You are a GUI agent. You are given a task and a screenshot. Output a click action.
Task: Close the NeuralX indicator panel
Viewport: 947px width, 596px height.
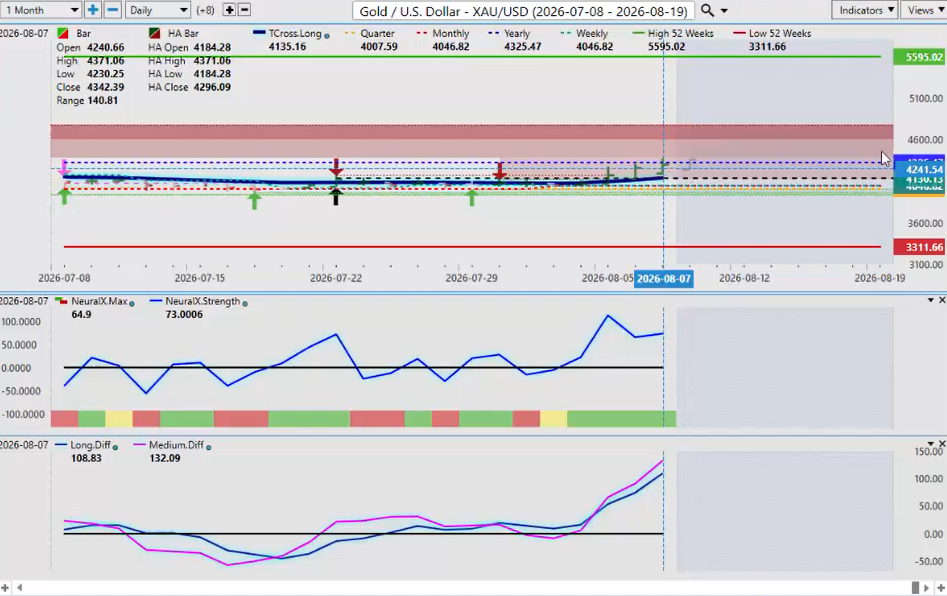pyautogui.click(x=942, y=300)
